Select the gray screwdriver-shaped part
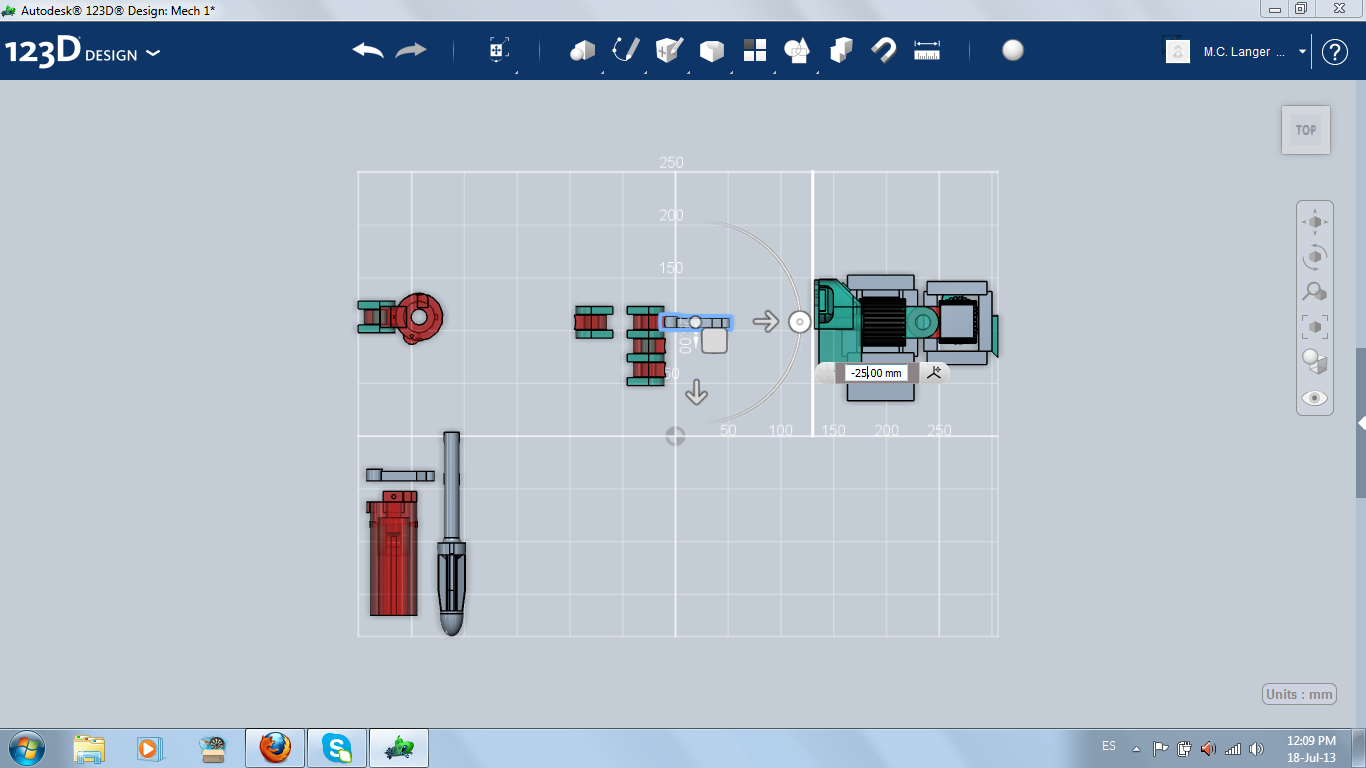This screenshot has height=768, width=1366. coord(452,534)
